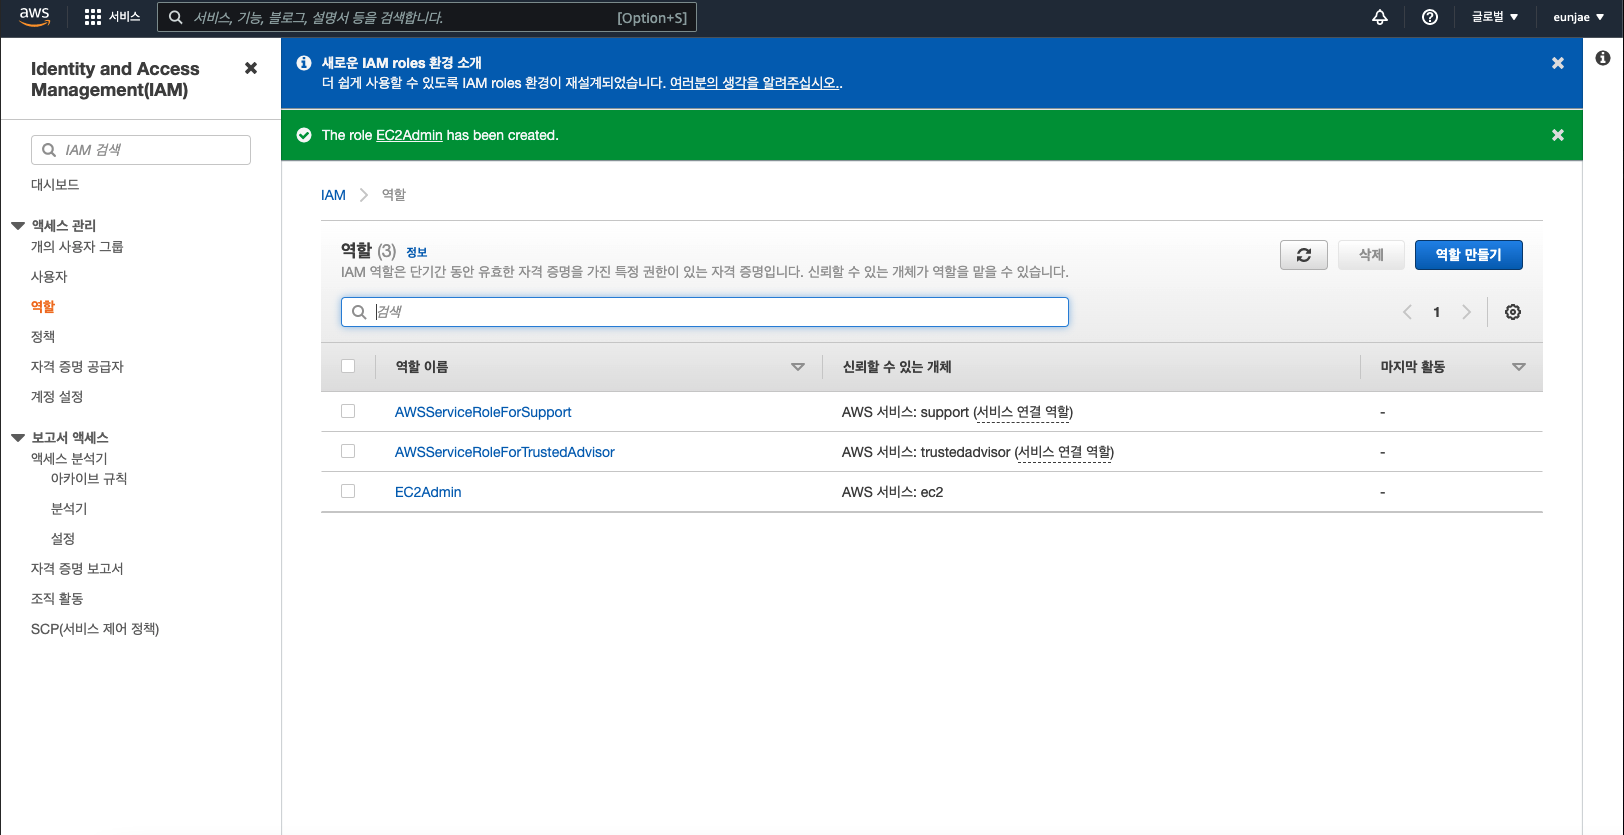The image size is (1624, 835).
Task: Focus the roles 검색 input field
Action: point(705,312)
